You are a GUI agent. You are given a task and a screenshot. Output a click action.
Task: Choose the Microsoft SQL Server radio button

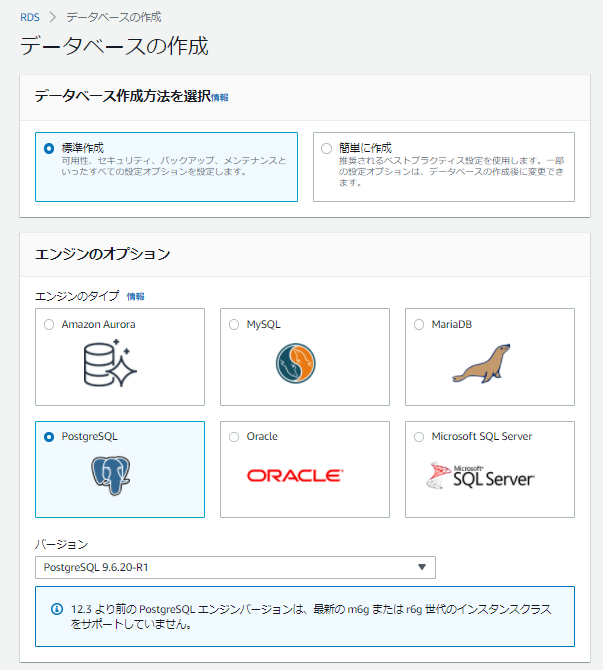coord(419,437)
